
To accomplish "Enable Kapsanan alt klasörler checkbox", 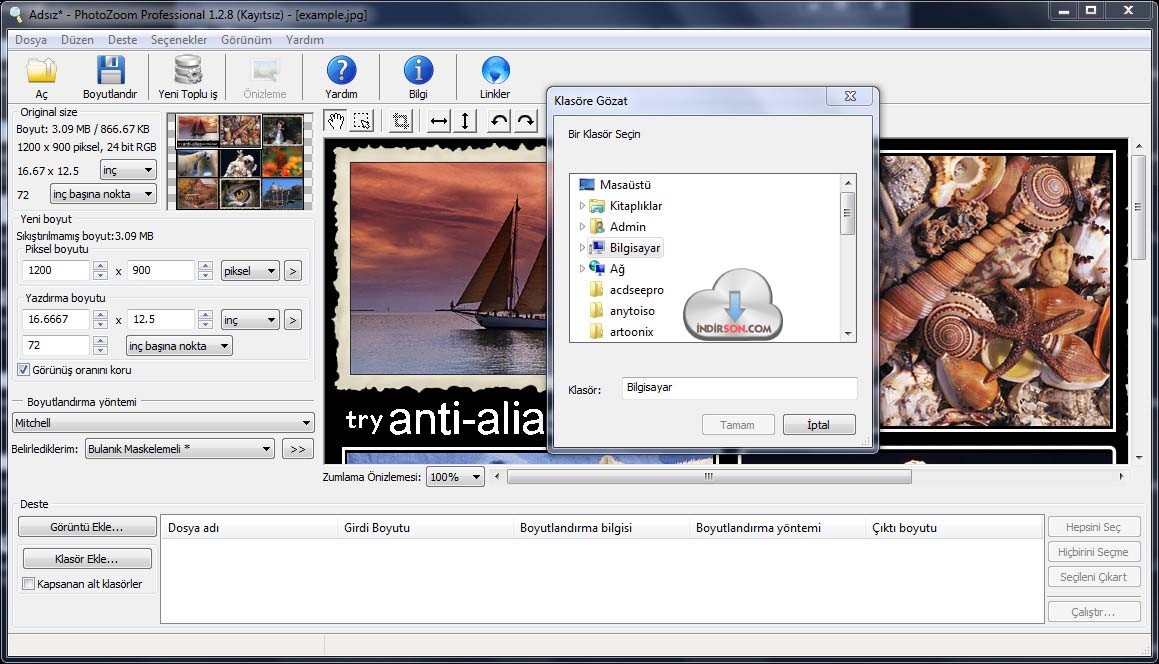I will click(28, 583).
